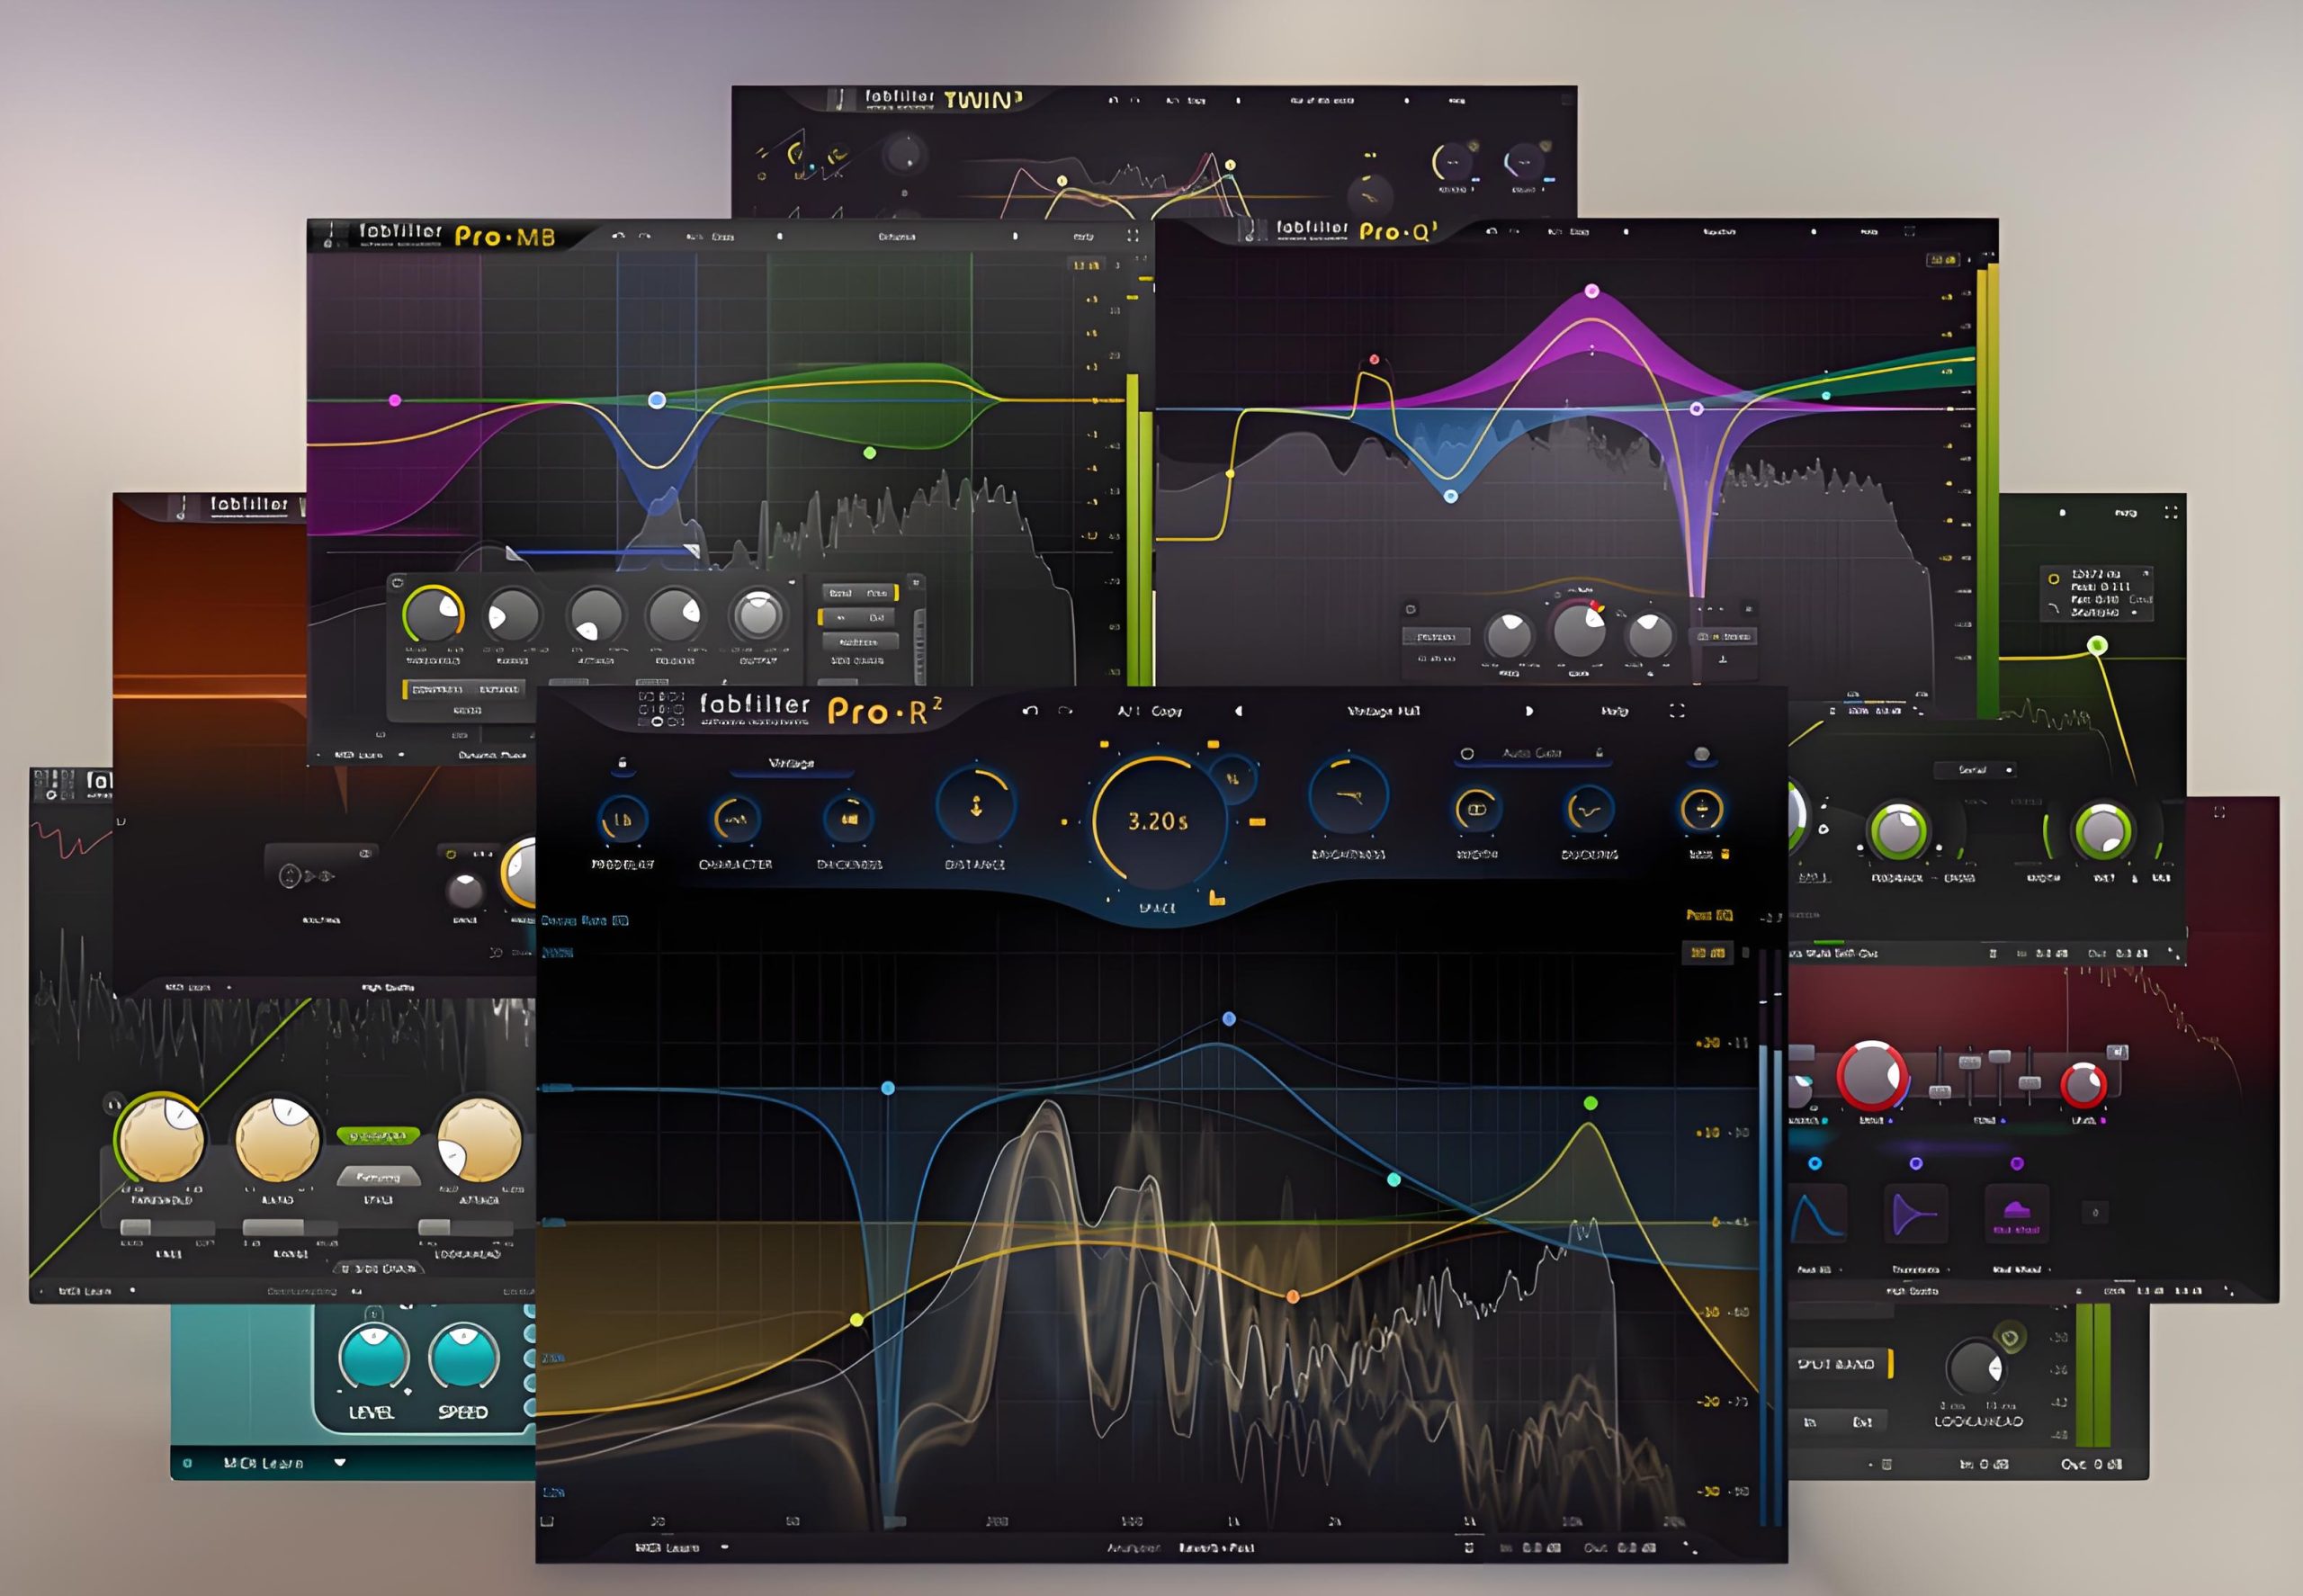The width and height of the screenshot is (2303, 1596).
Task: Open the Help menu in Pro-R 2
Action: [x=1614, y=711]
